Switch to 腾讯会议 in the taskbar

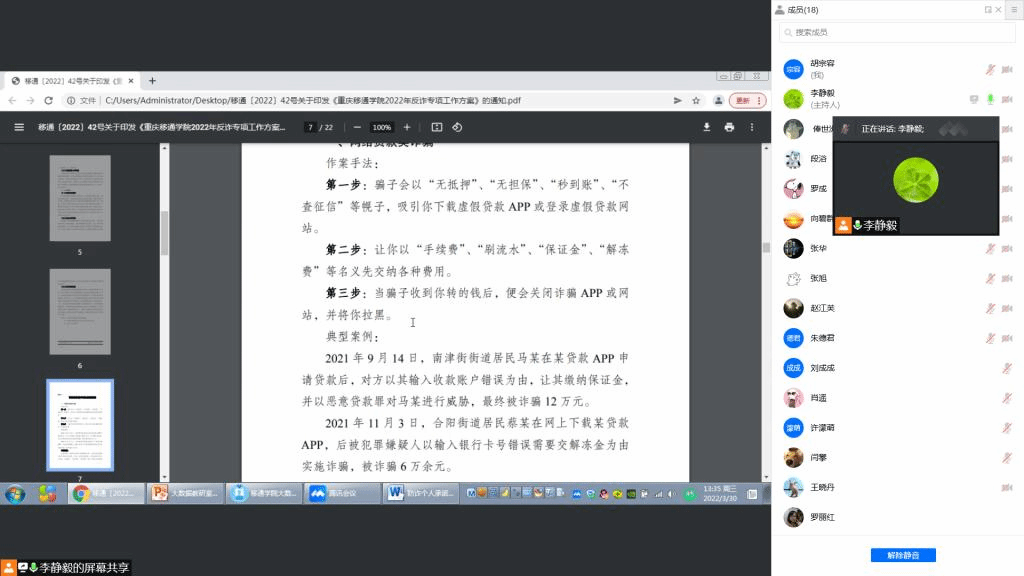coord(339,494)
